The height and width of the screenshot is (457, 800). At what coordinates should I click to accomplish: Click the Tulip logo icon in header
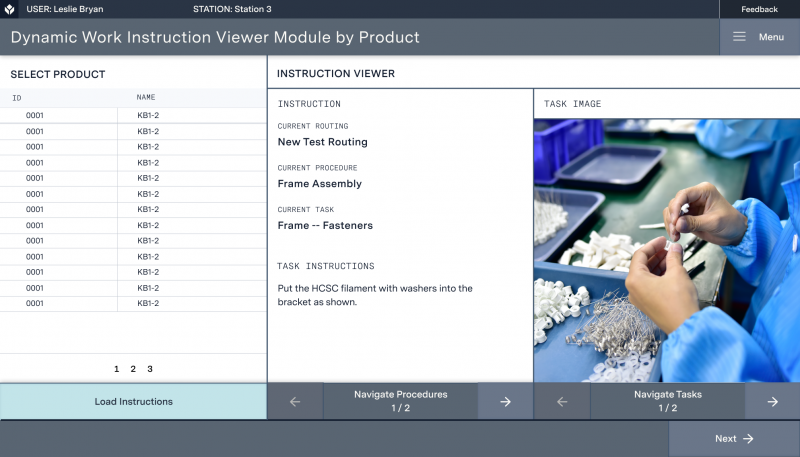click(10, 9)
